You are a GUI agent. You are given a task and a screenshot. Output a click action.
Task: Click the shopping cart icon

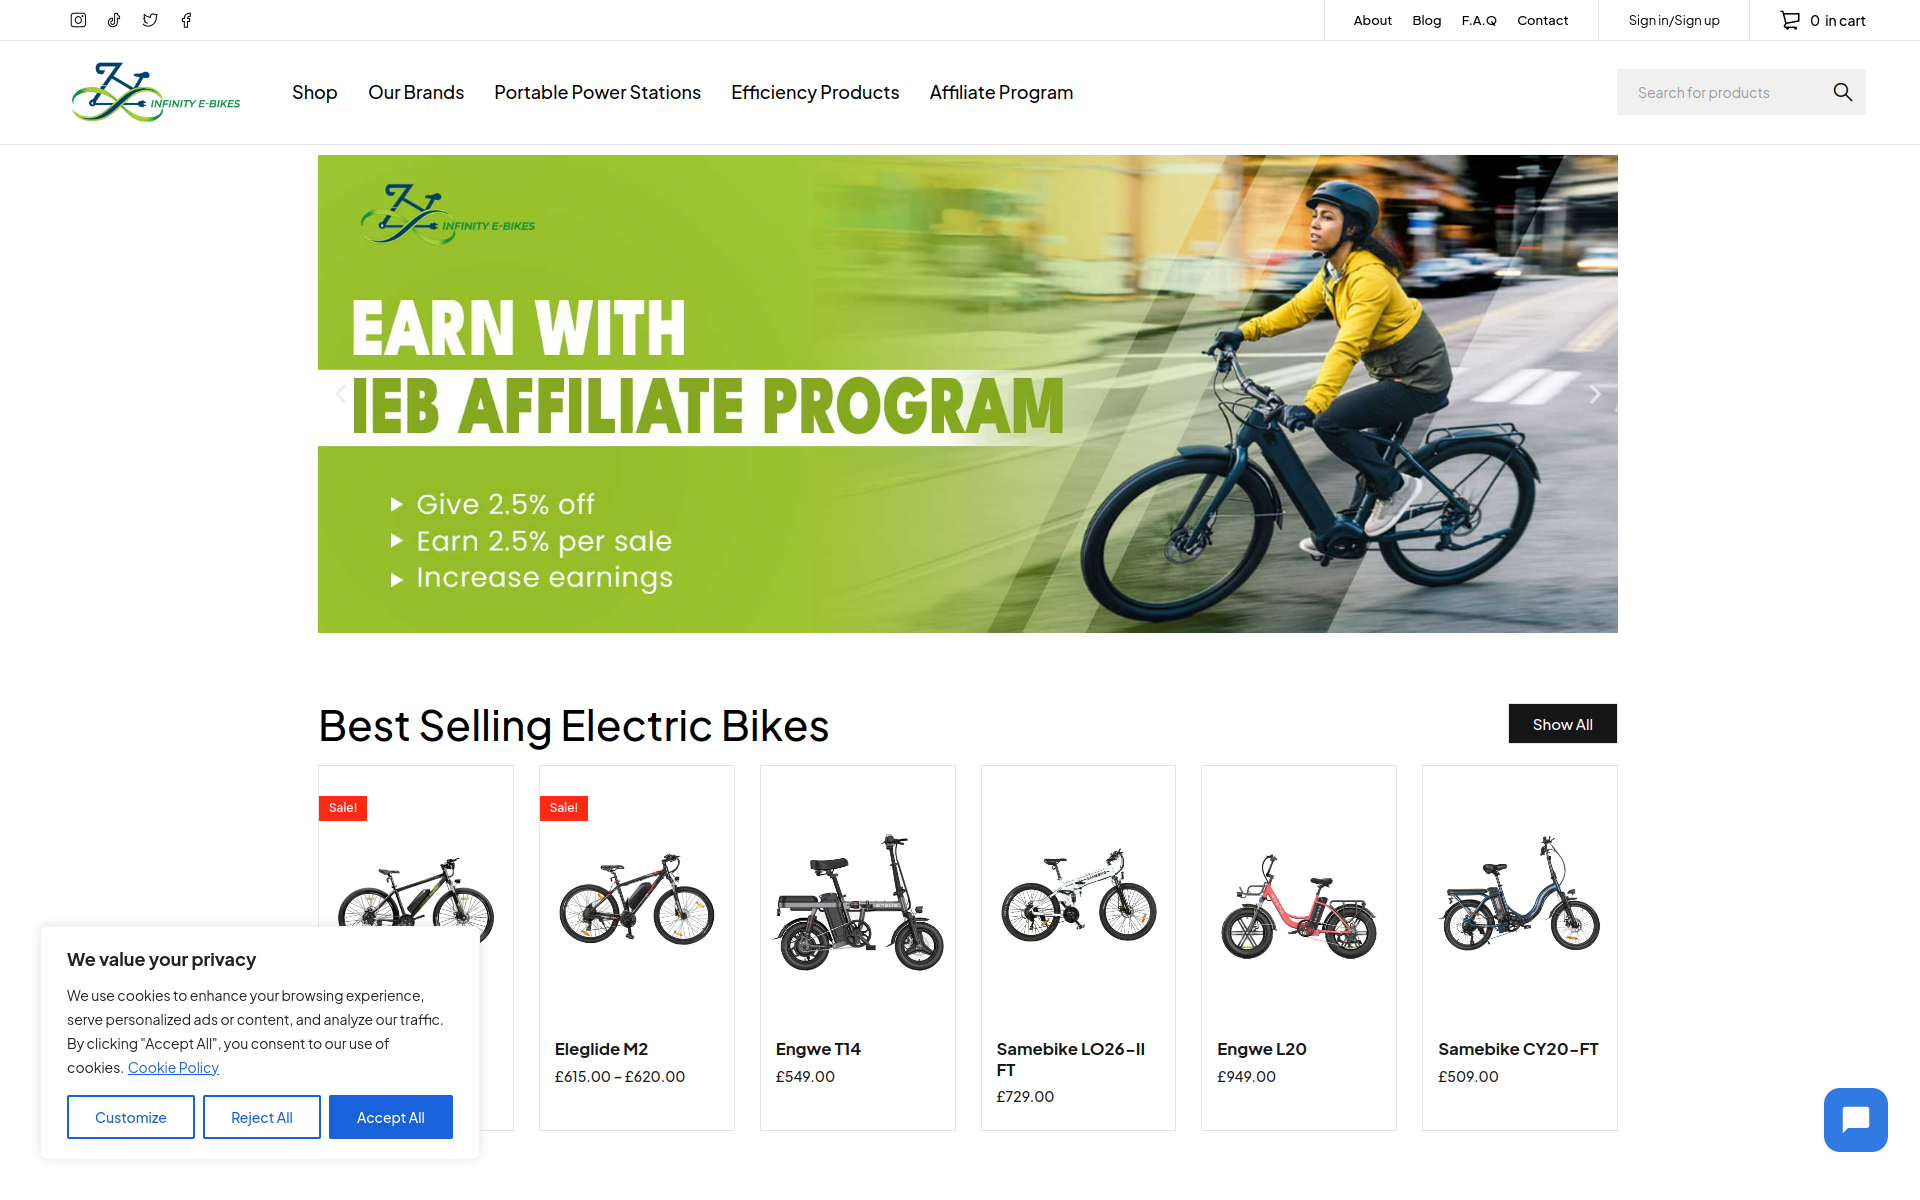tap(1790, 20)
